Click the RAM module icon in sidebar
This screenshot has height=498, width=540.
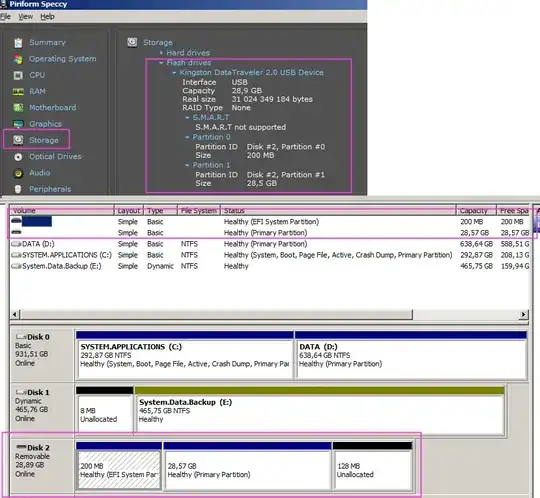[18, 92]
